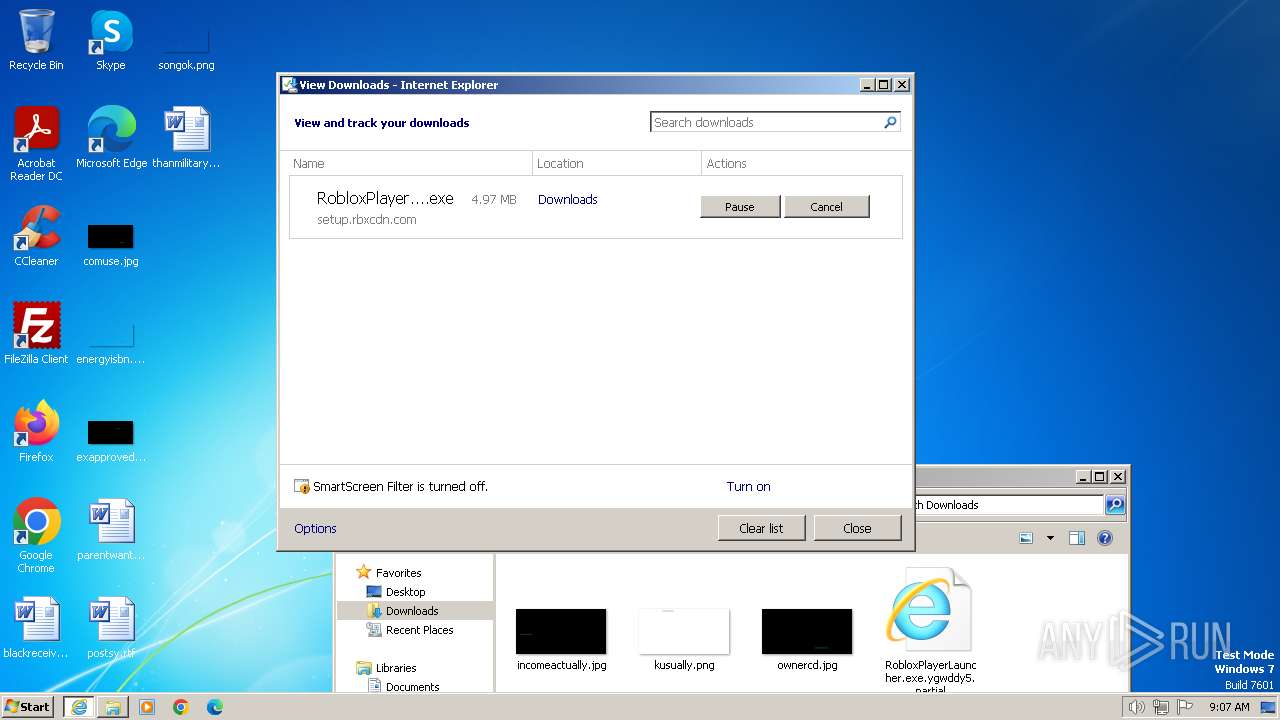
Task: Open the Explorer view options dropdown arrow
Action: pyautogui.click(x=1050, y=538)
